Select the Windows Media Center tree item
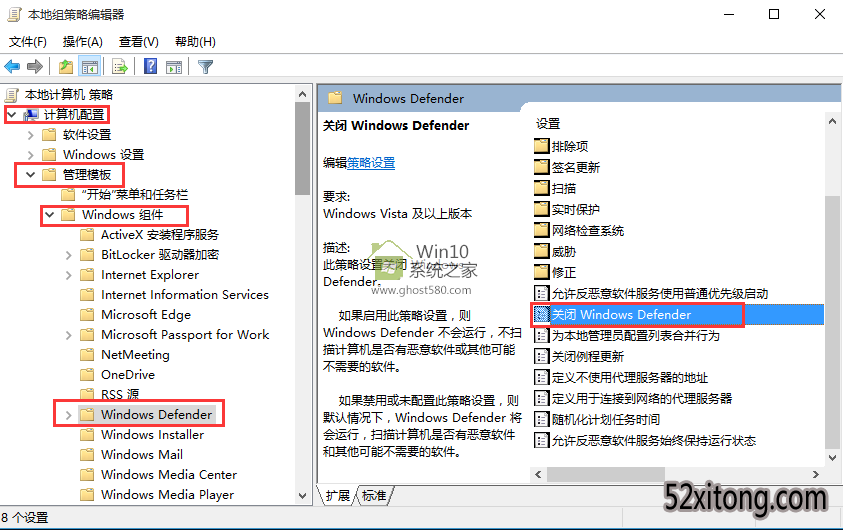 [169, 474]
